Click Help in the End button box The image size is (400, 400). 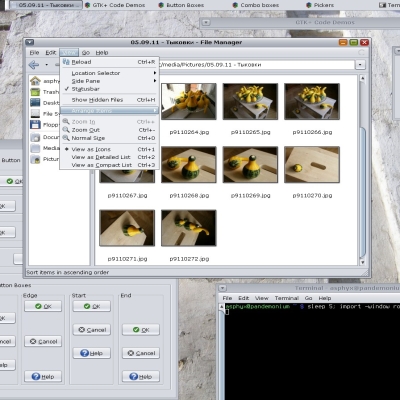click(141, 376)
